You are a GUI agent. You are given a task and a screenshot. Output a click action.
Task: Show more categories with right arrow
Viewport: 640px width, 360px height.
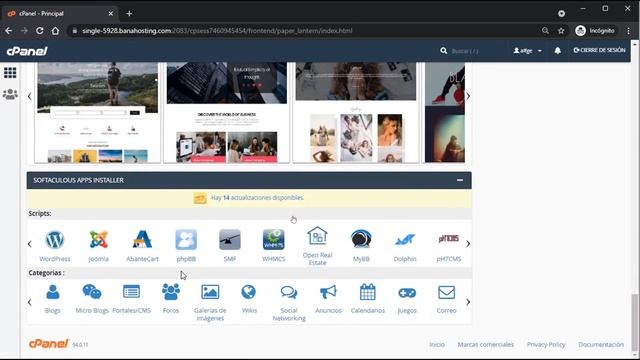(468, 302)
